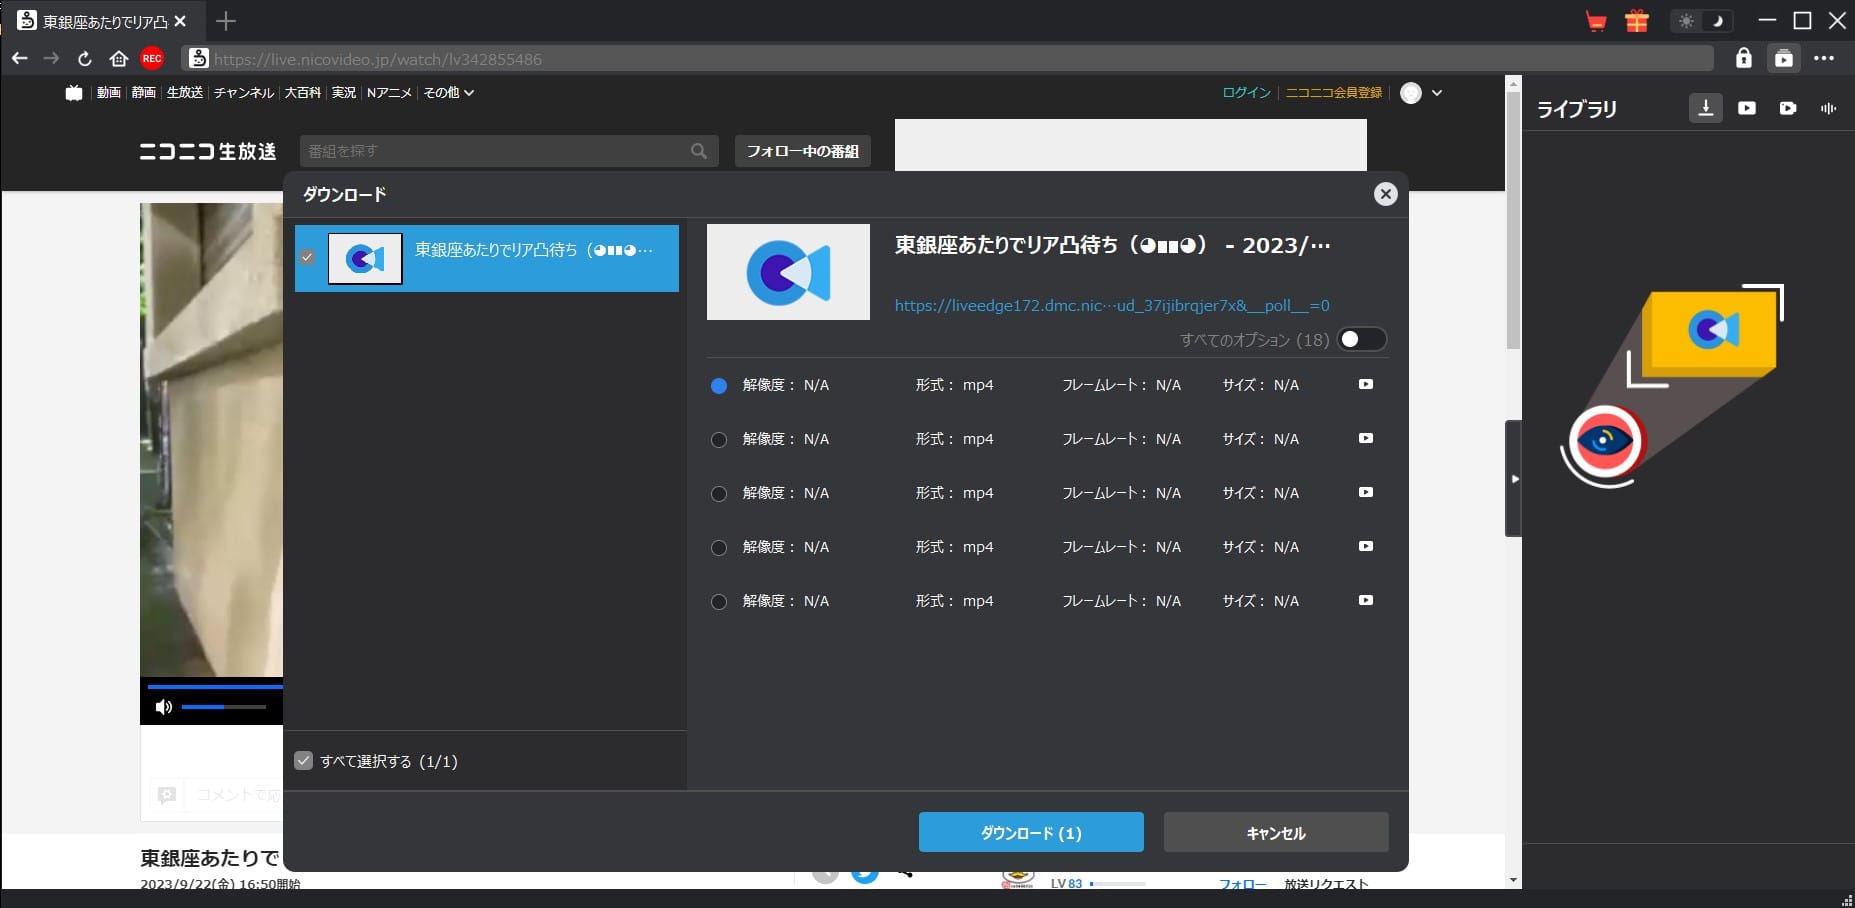Open a new browser tab with plus
Image resolution: width=1855 pixels, height=908 pixels.
point(226,21)
